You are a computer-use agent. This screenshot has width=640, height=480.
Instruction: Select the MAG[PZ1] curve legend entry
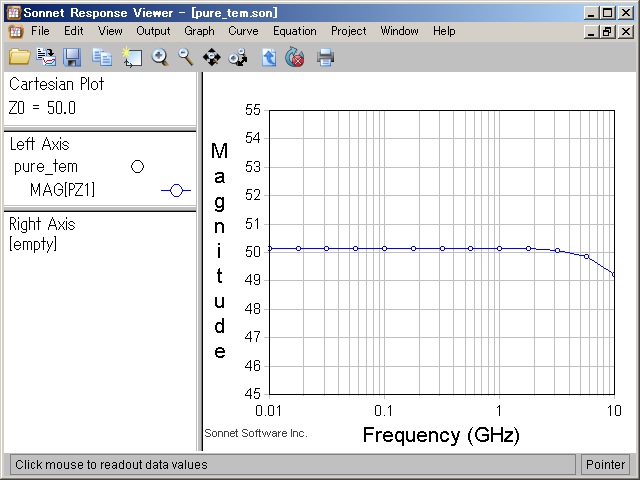tap(62, 190)
